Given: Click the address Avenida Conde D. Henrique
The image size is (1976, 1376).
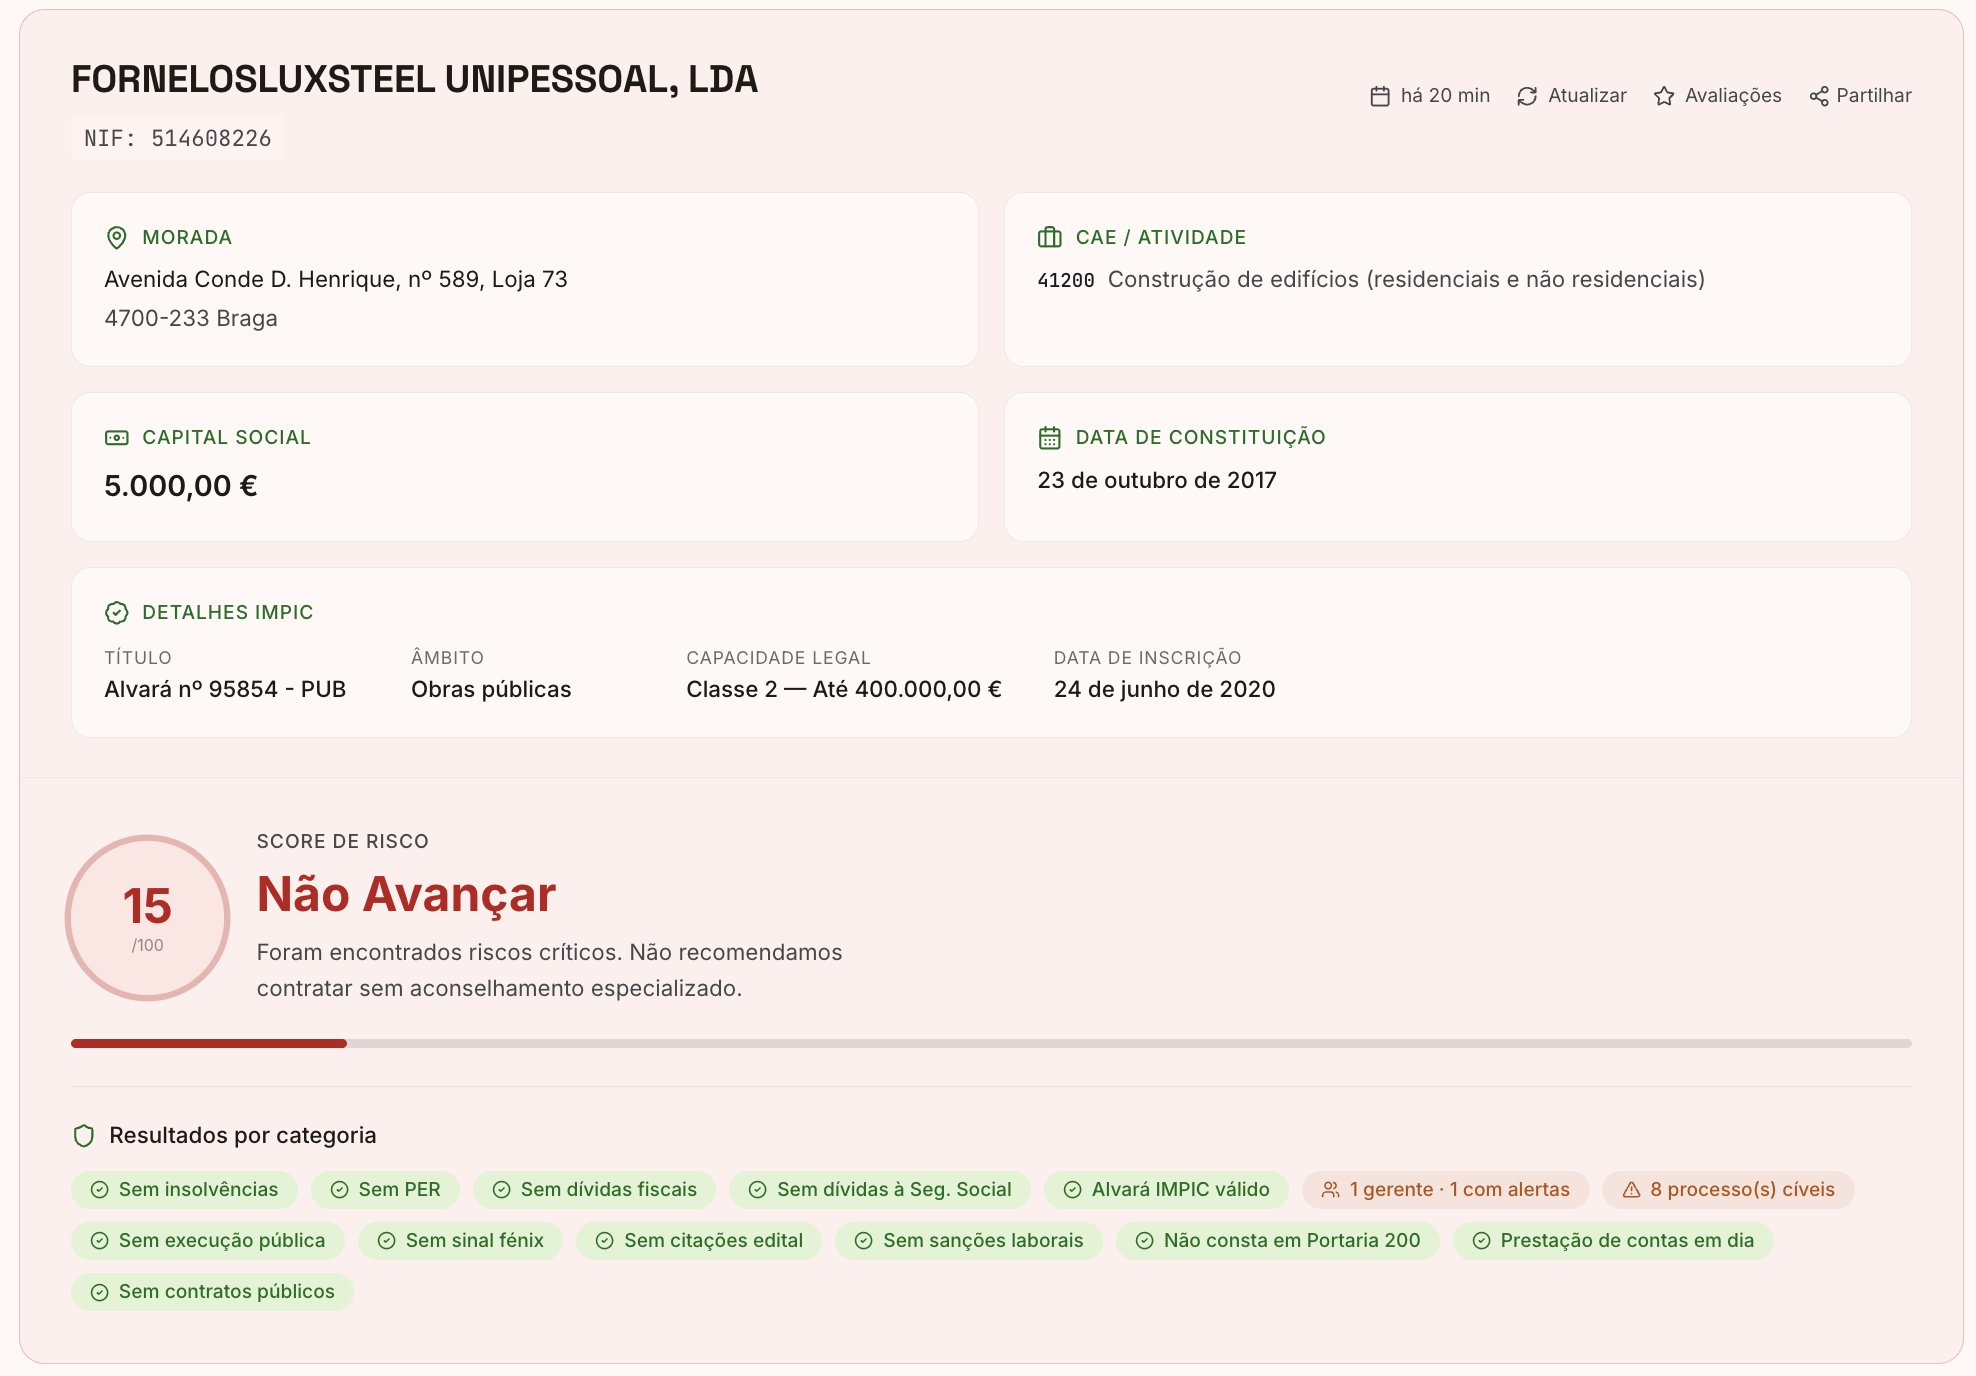Looking at the screenshot, I should [336, 280].
